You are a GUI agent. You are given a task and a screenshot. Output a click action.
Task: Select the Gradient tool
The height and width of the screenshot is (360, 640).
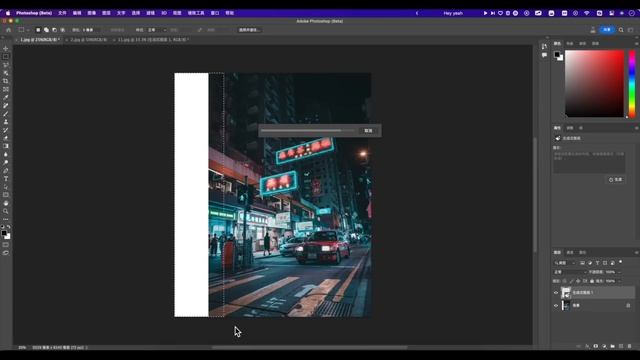(x=6, y=146)
